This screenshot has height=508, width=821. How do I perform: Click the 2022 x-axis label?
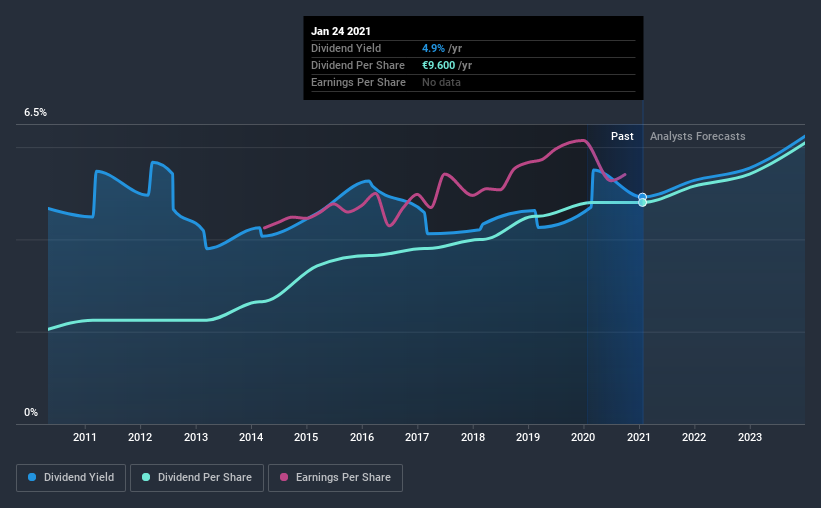[694, 437]
